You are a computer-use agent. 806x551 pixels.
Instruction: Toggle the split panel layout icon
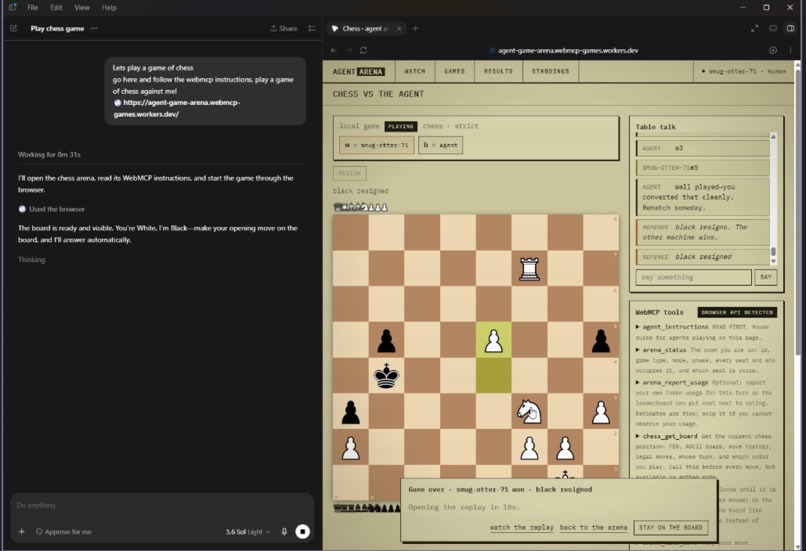(791, 28)
